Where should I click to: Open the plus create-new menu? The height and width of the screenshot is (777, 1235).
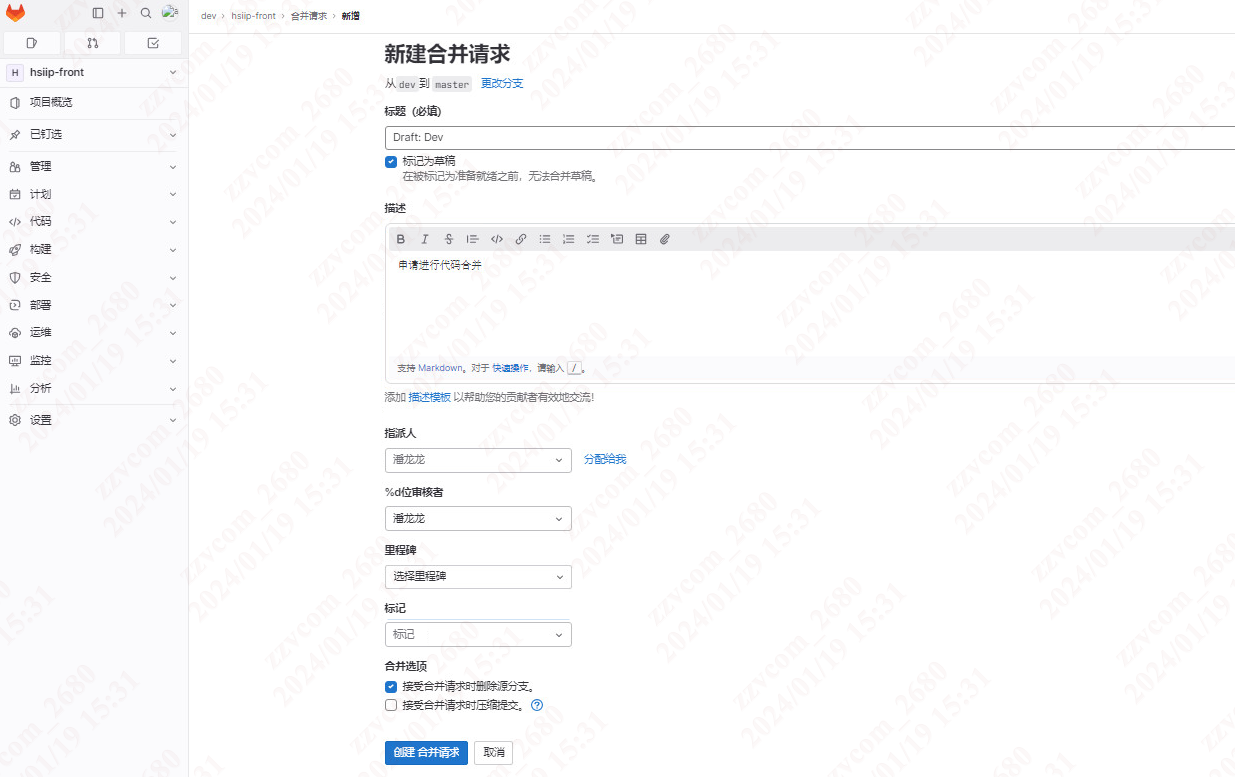click(122, 13)
